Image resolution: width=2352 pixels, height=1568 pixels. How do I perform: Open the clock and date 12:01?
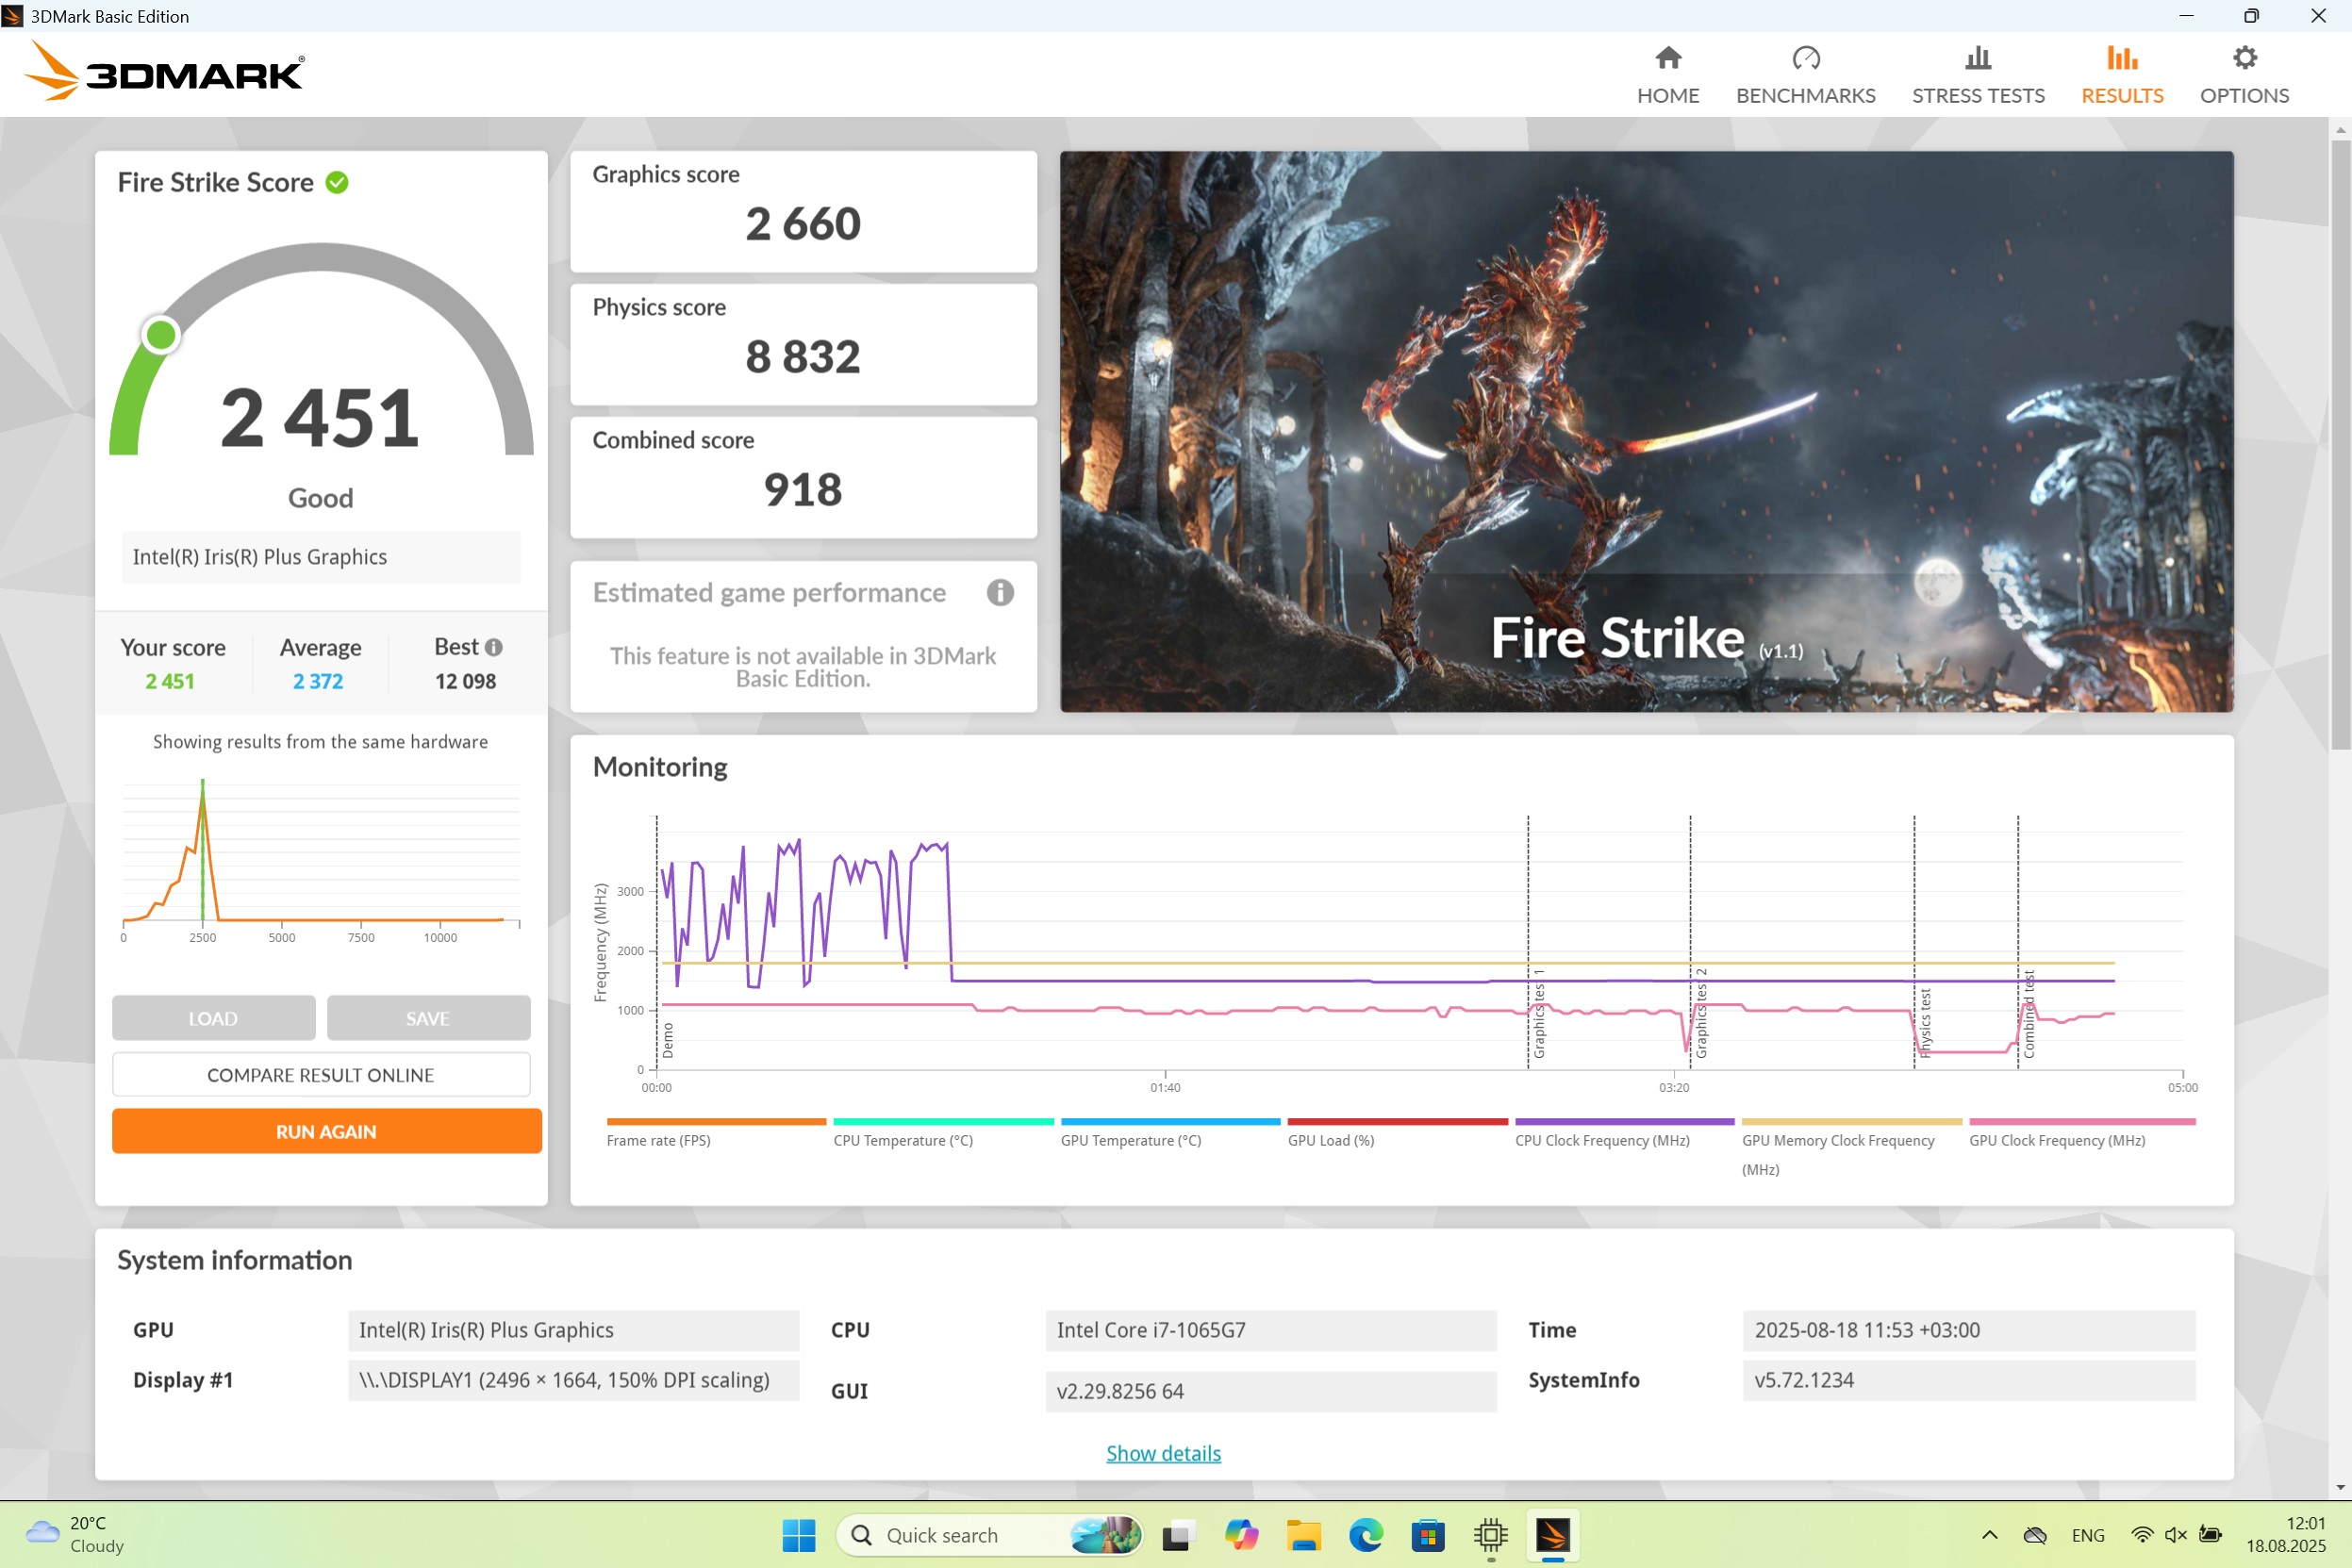(2286, 1535)
